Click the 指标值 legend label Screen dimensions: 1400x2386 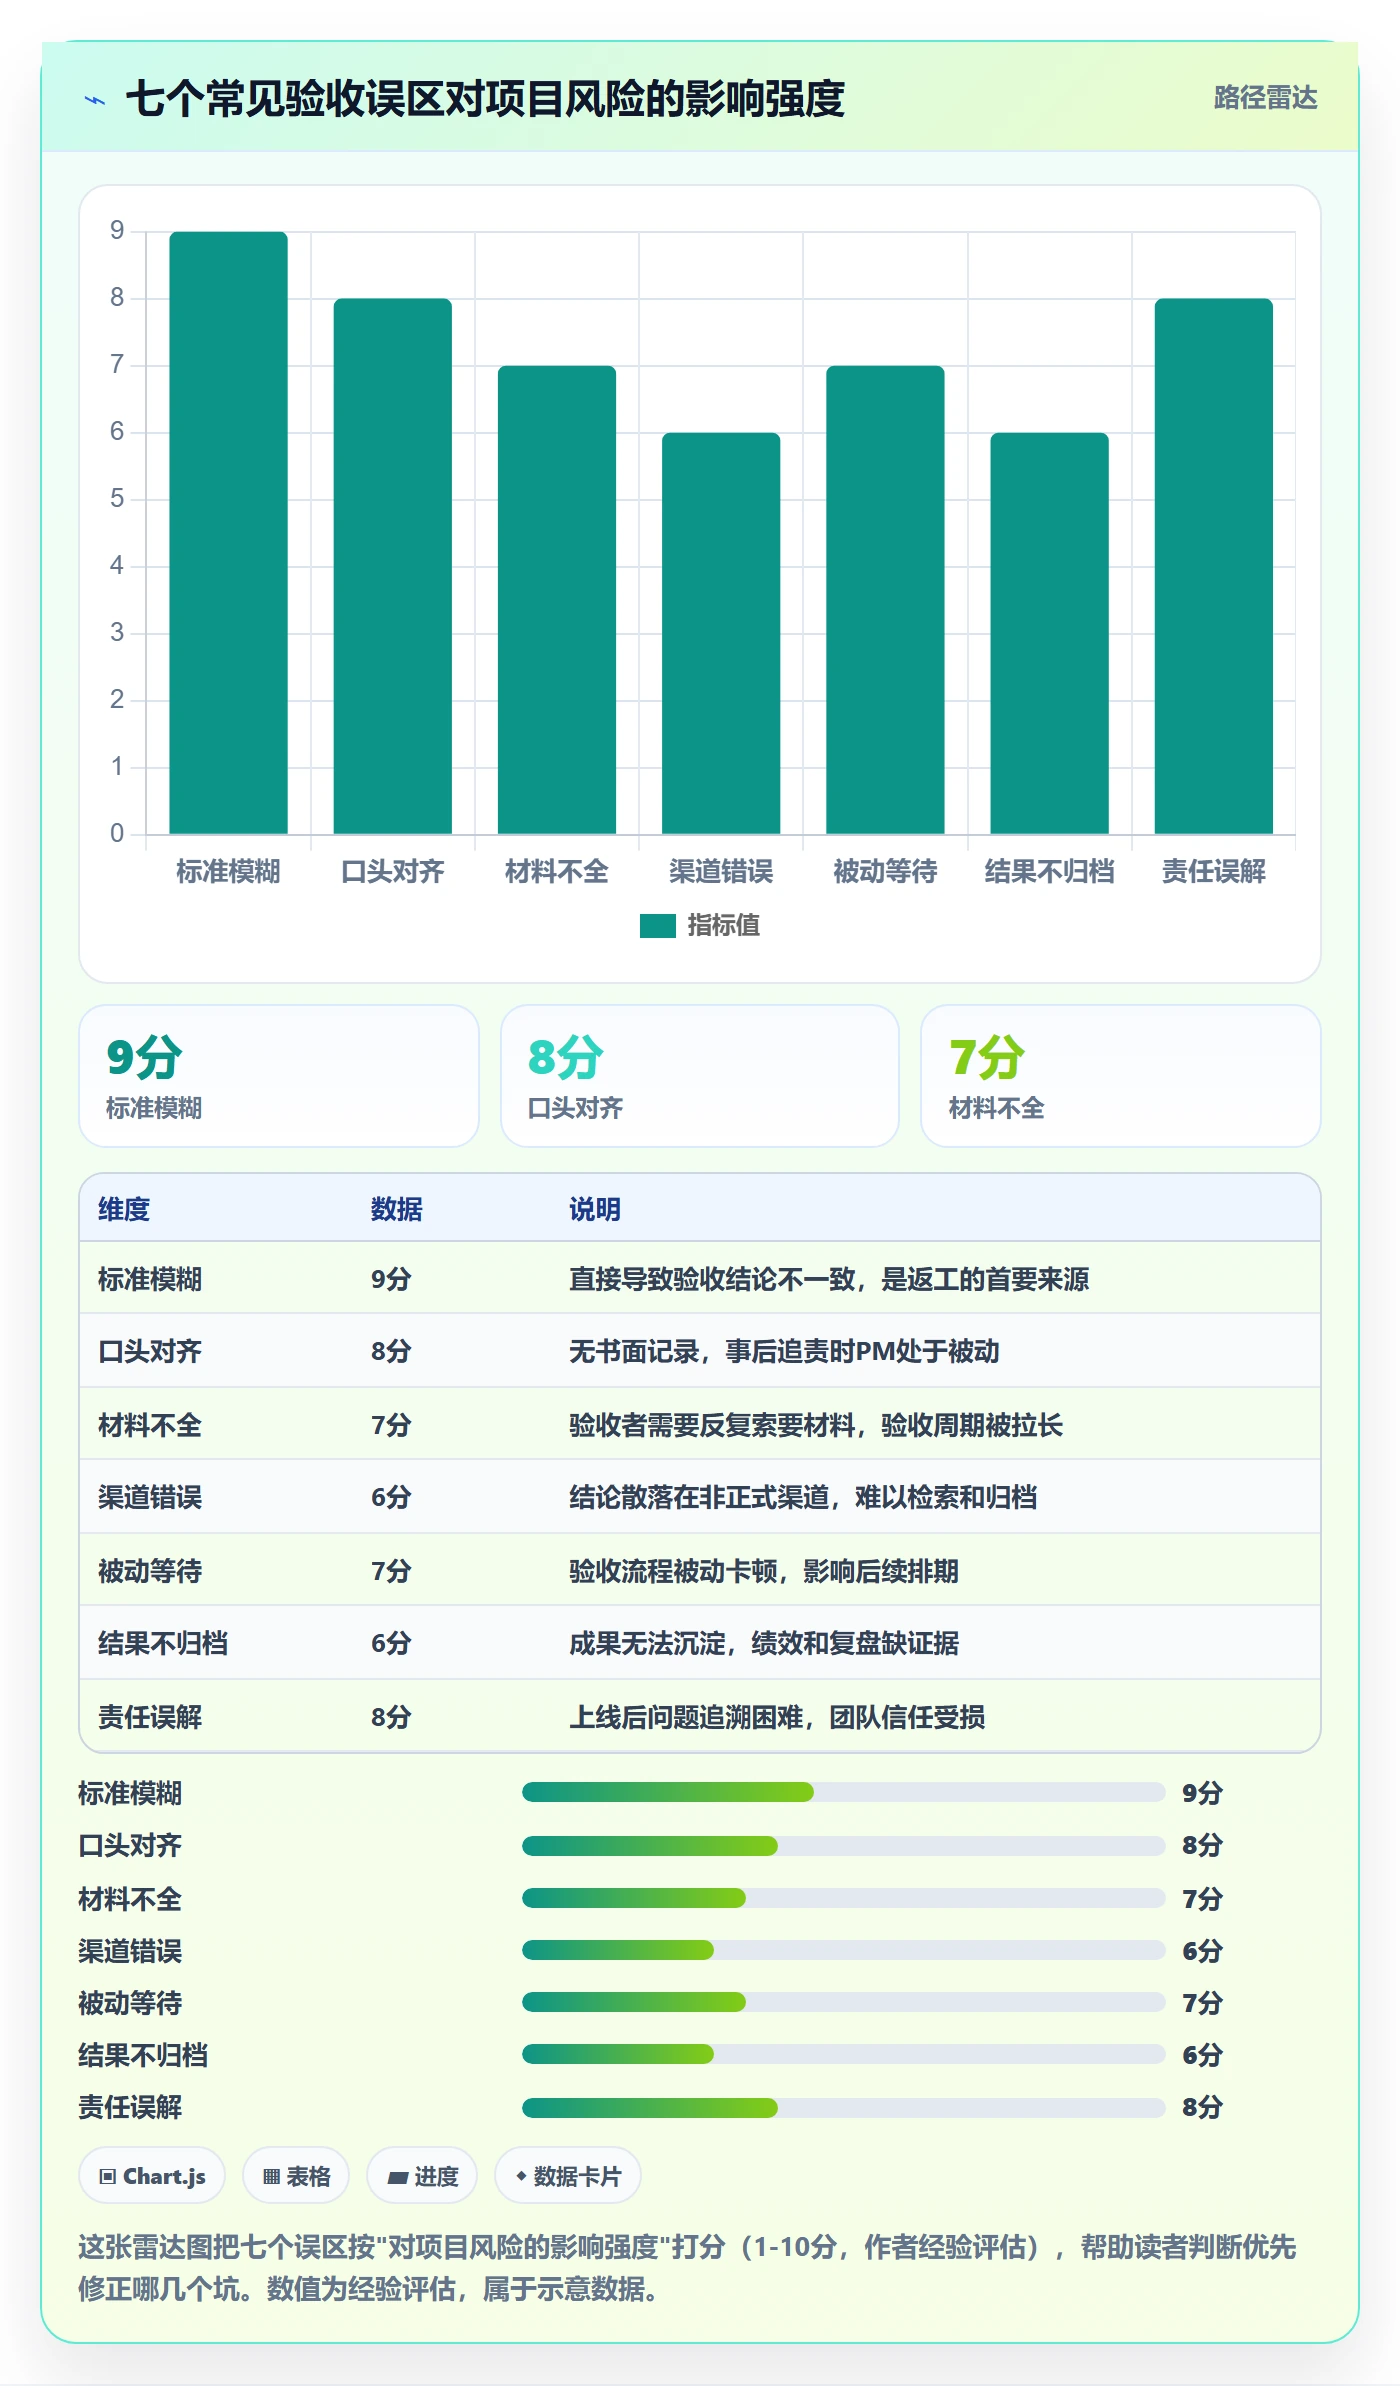[724, 926]
